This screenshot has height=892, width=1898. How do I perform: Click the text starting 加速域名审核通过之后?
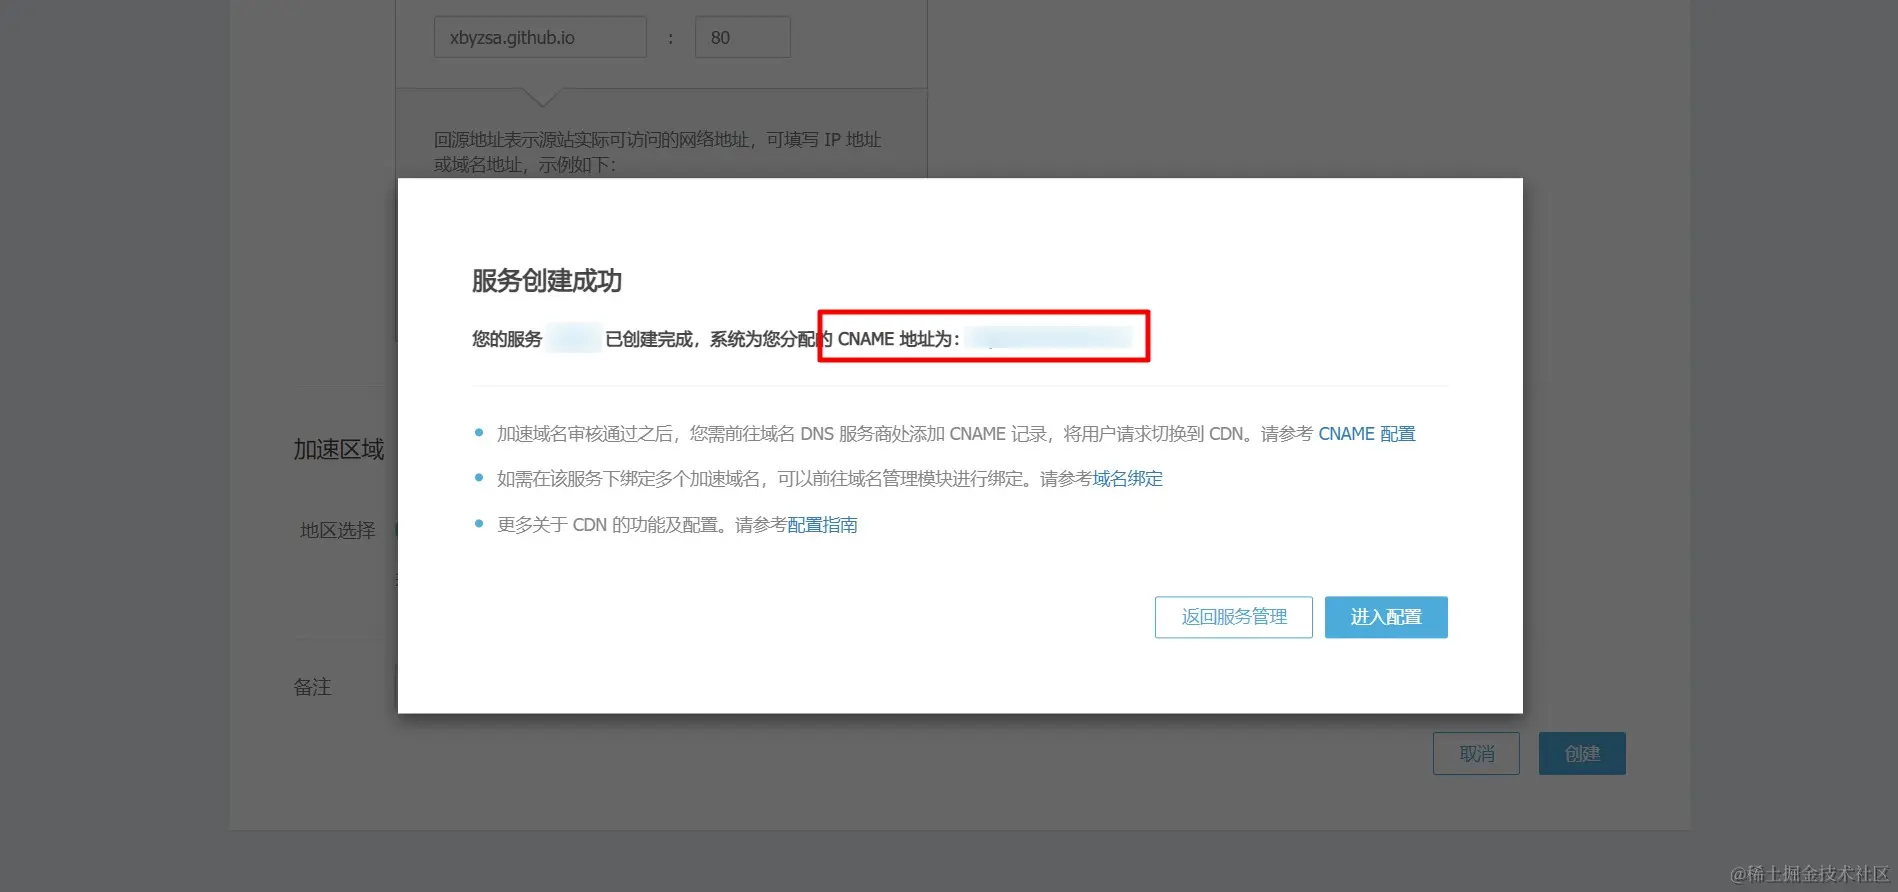pyautogui.click(x=905, y=434)
